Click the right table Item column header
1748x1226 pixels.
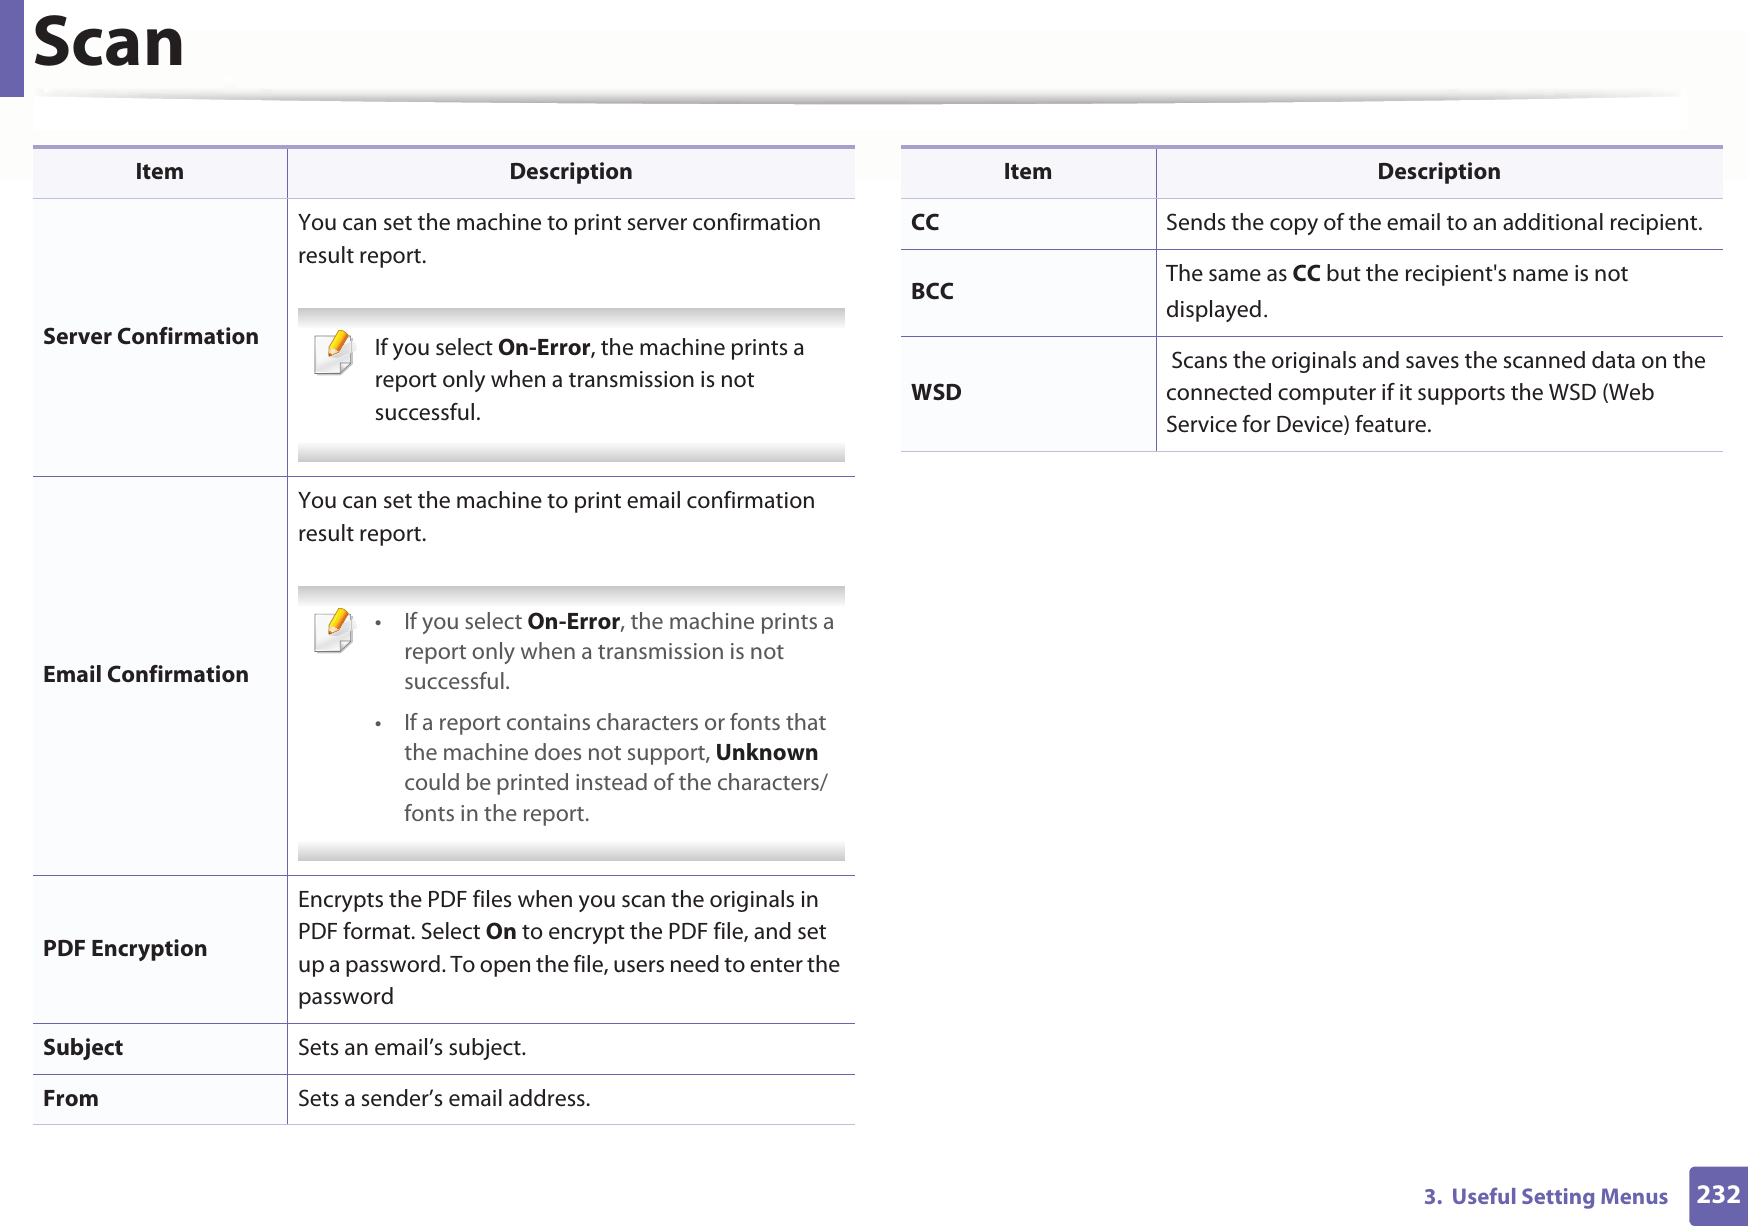click(x=1028, y=172)
